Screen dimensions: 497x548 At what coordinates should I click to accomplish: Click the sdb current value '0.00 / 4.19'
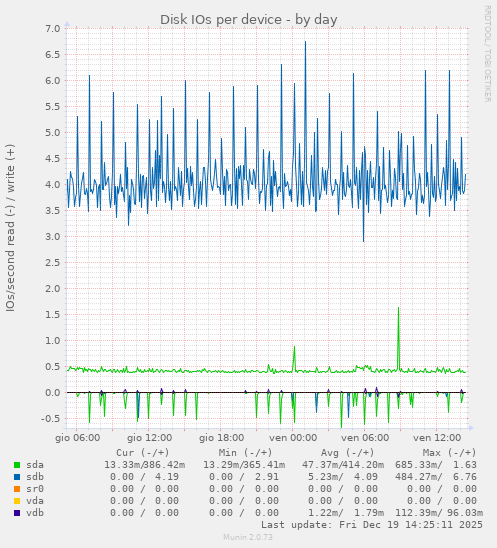144,477
